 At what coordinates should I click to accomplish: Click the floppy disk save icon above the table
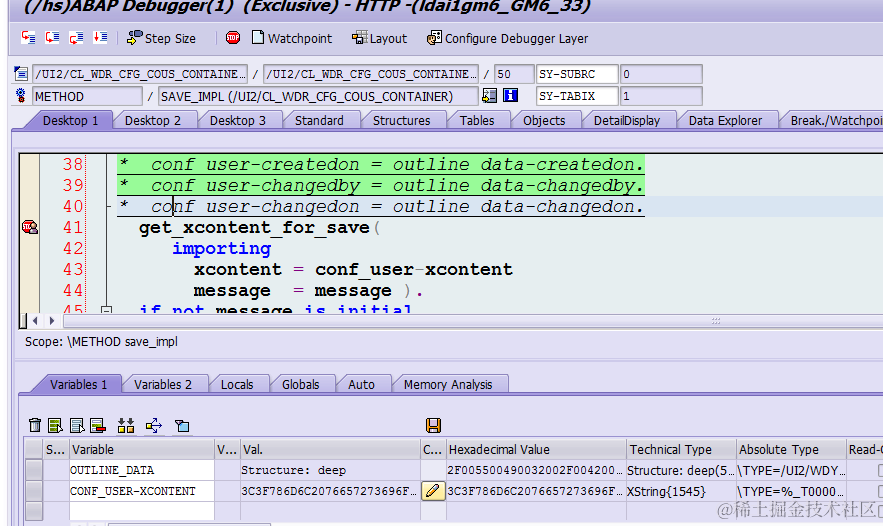point(434,425)
